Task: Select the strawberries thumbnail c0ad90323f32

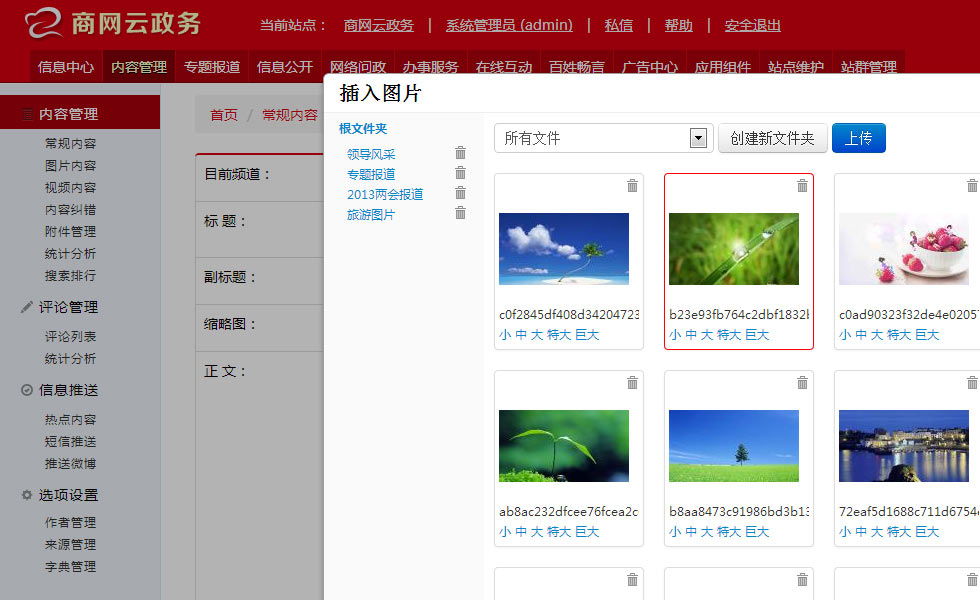Action: tap(904, 249)
